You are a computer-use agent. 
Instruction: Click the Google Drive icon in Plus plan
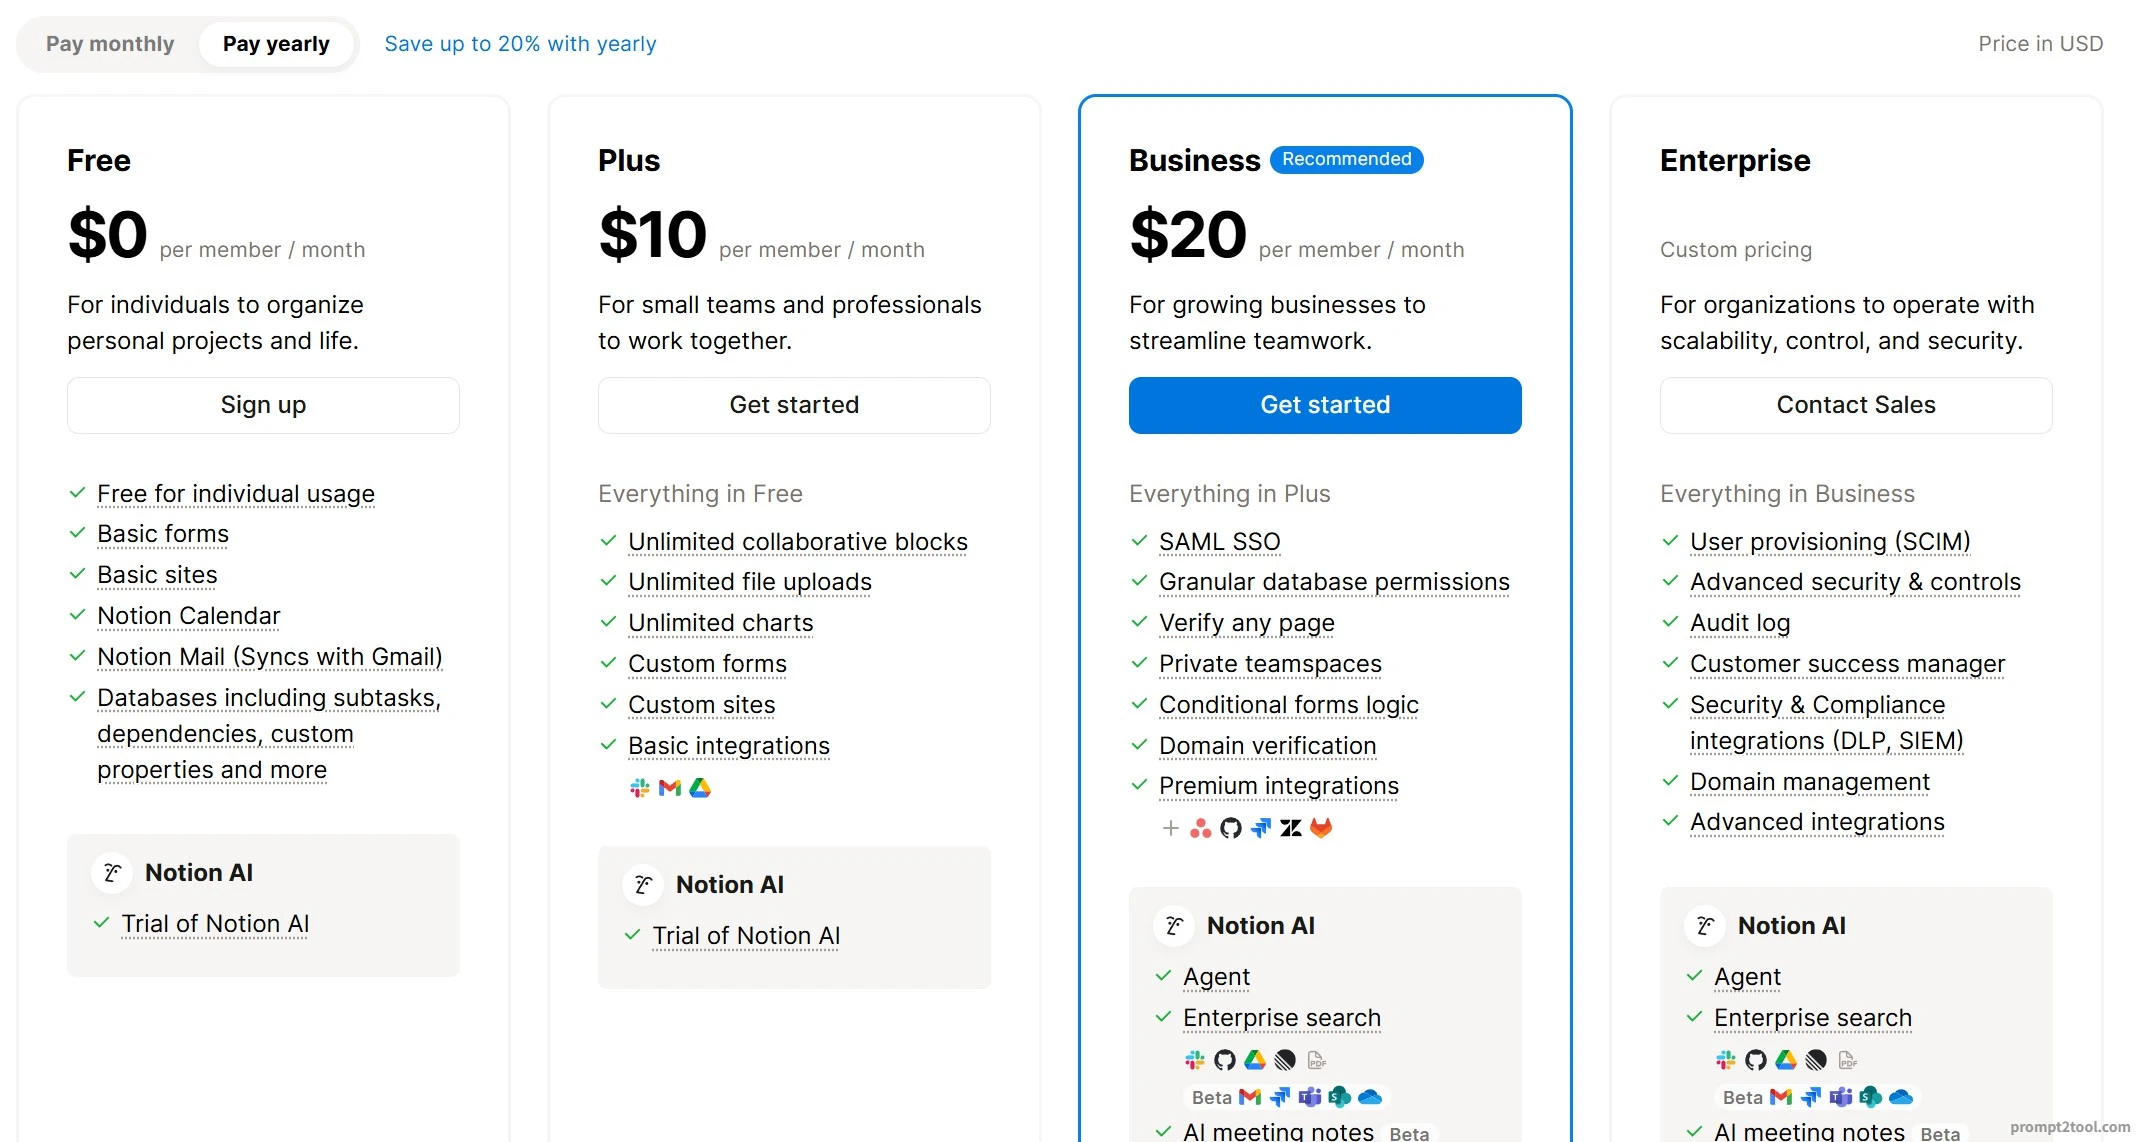pyautogui.click(x=700, y=788)
